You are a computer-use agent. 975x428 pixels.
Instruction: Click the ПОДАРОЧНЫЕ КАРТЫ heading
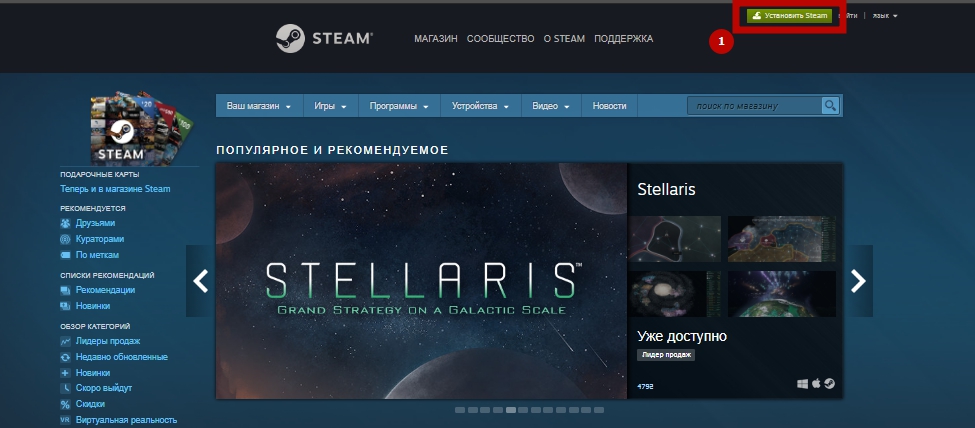coord(99,175)
